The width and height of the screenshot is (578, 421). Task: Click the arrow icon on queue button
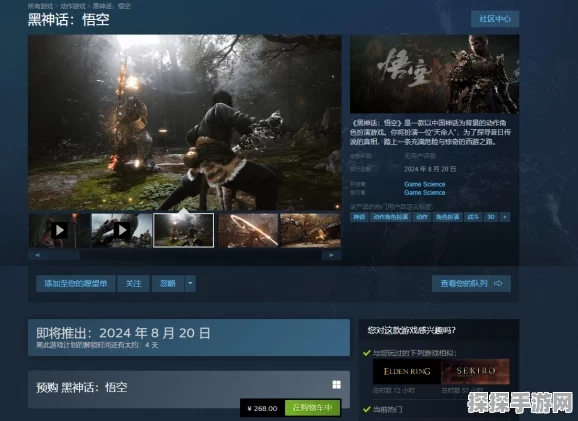[498, 283]
